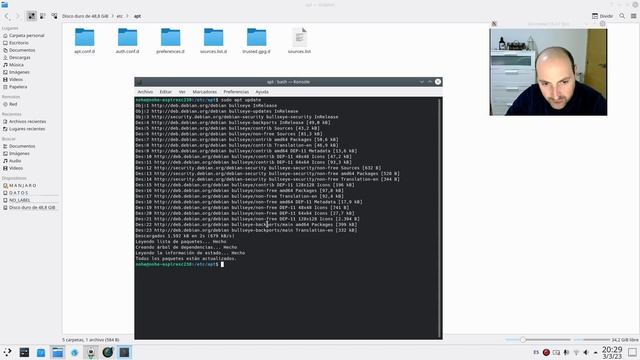The height and width of the screenshot is (360, 640).
Task: Click the red recording tray icon
Action: [x=546, y=352]
